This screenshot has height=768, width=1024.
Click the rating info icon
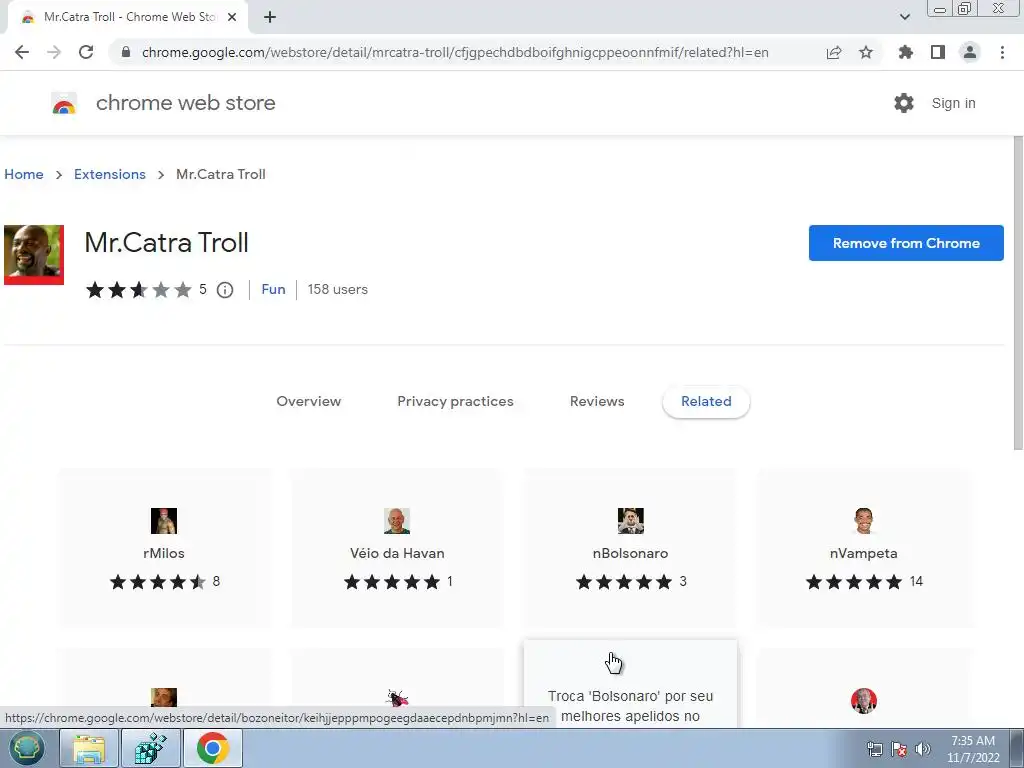tap(225, 290)
